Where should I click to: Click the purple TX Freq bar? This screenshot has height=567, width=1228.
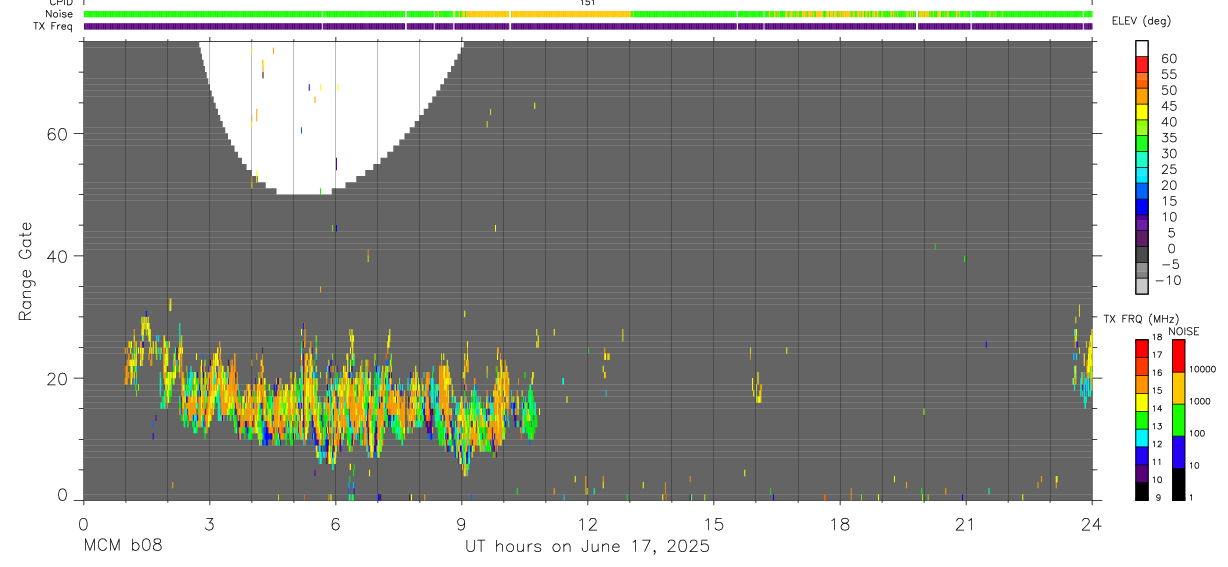[587, 26]
